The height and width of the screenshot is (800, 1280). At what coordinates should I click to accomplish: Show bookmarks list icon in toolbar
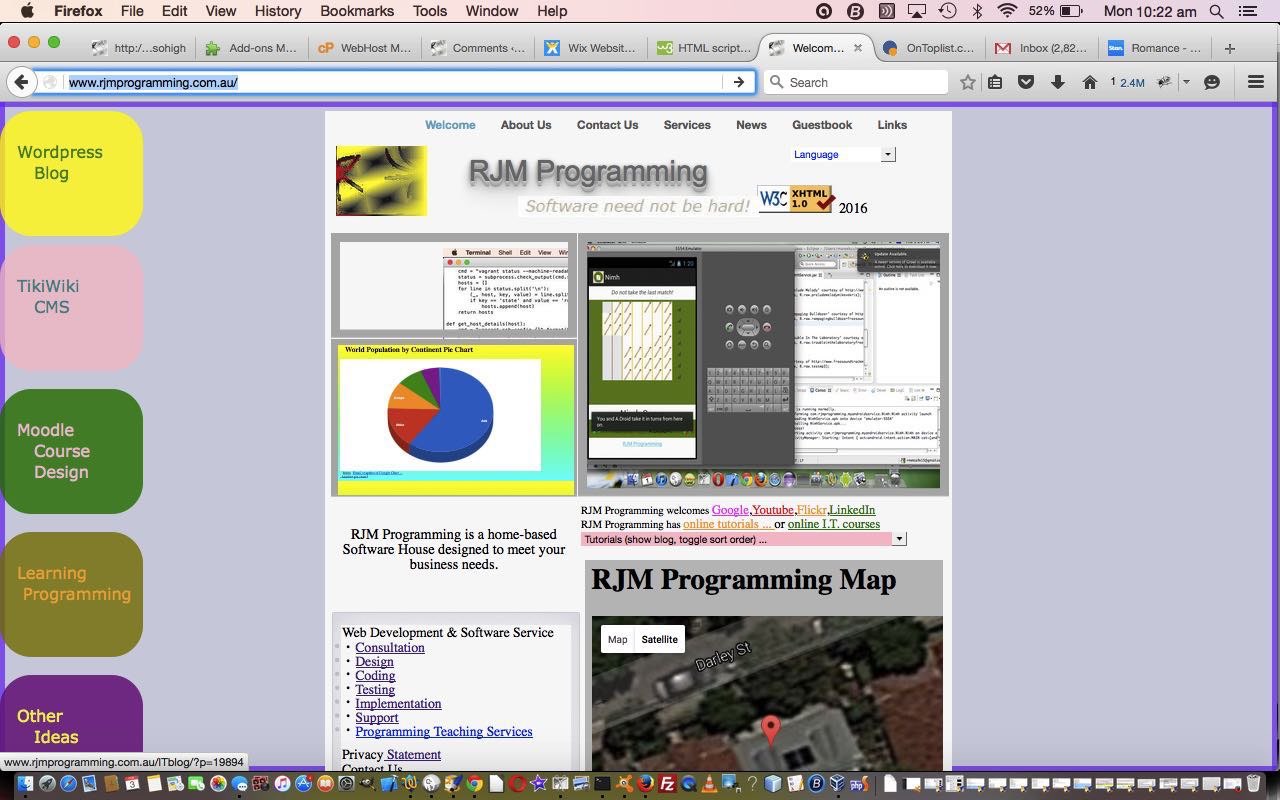tap(995, 82)
